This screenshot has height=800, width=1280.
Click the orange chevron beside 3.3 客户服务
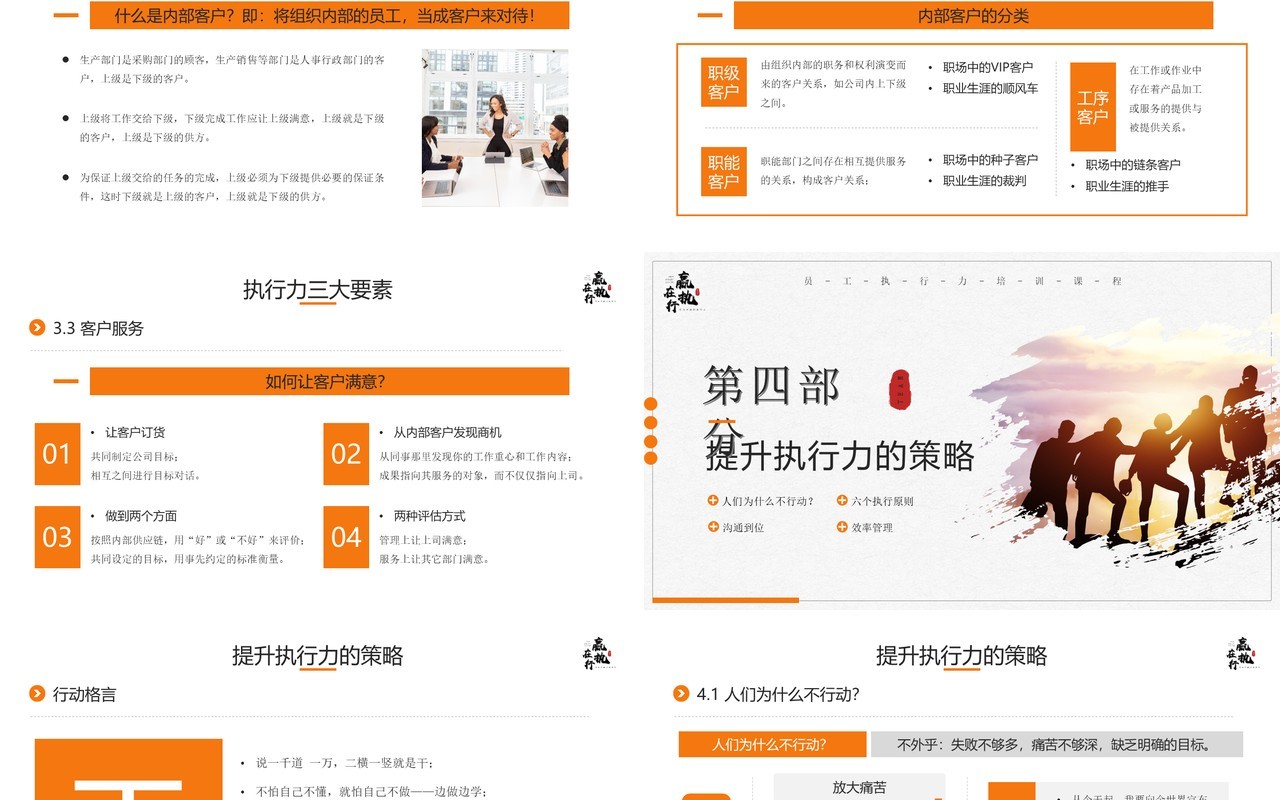pyautogui.click(x=37, y=327)
